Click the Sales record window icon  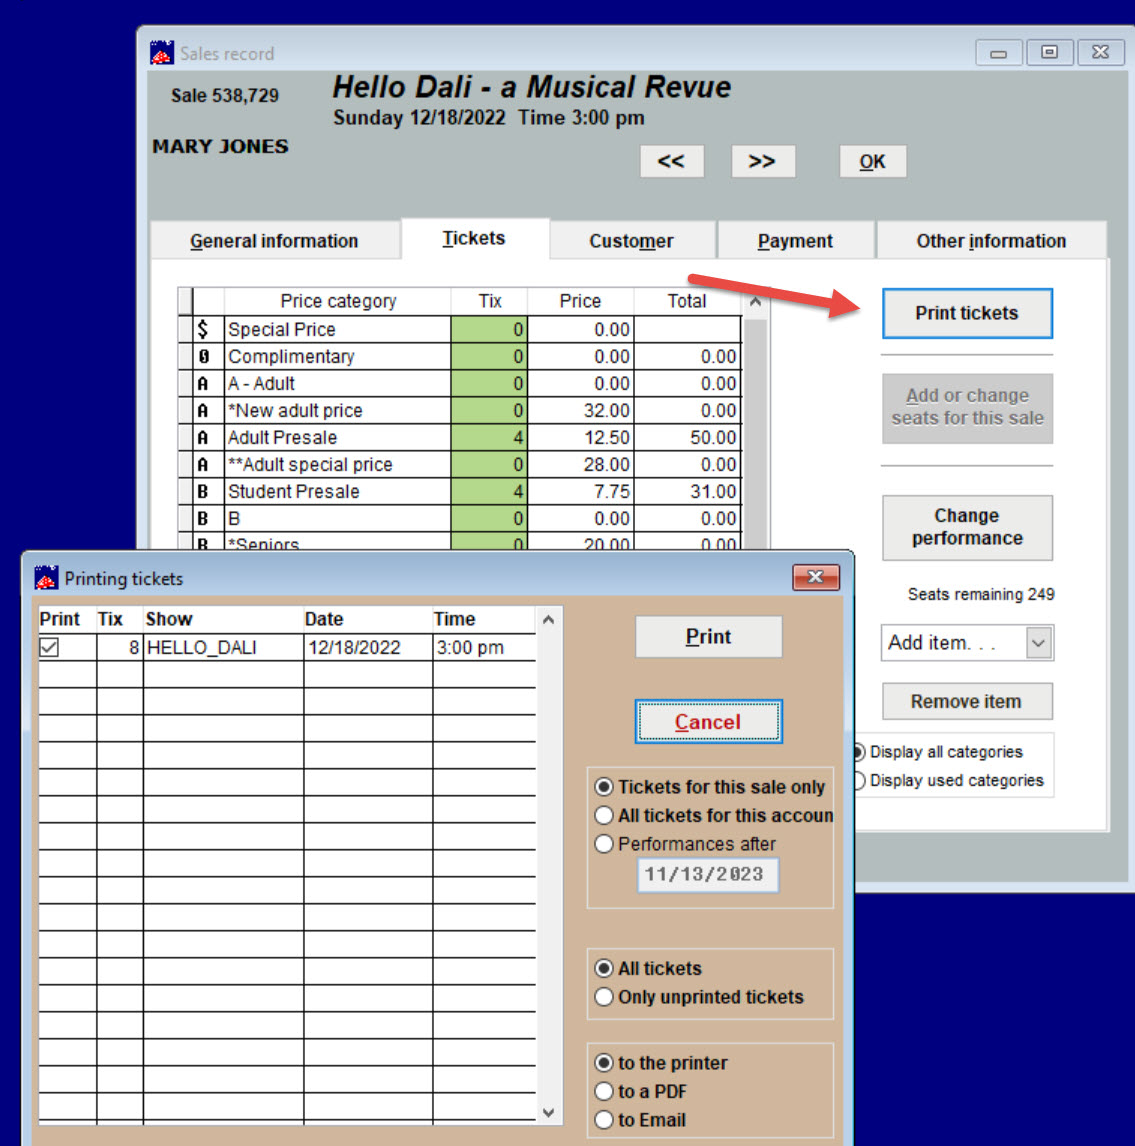(162, 53)
